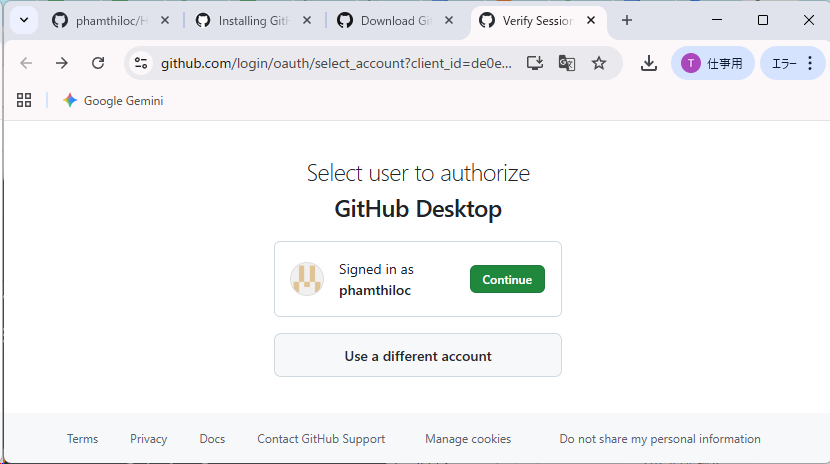Open the 仕事用 profile button

tap(712, 63)
